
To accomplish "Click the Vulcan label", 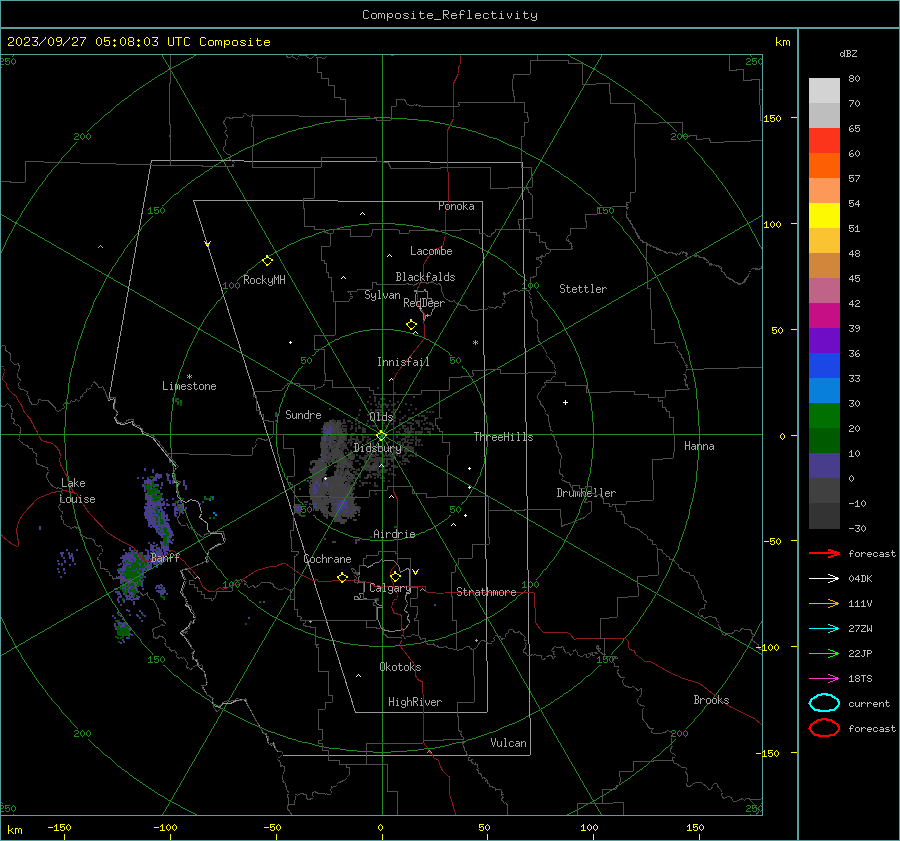I will tap(508, 743).
